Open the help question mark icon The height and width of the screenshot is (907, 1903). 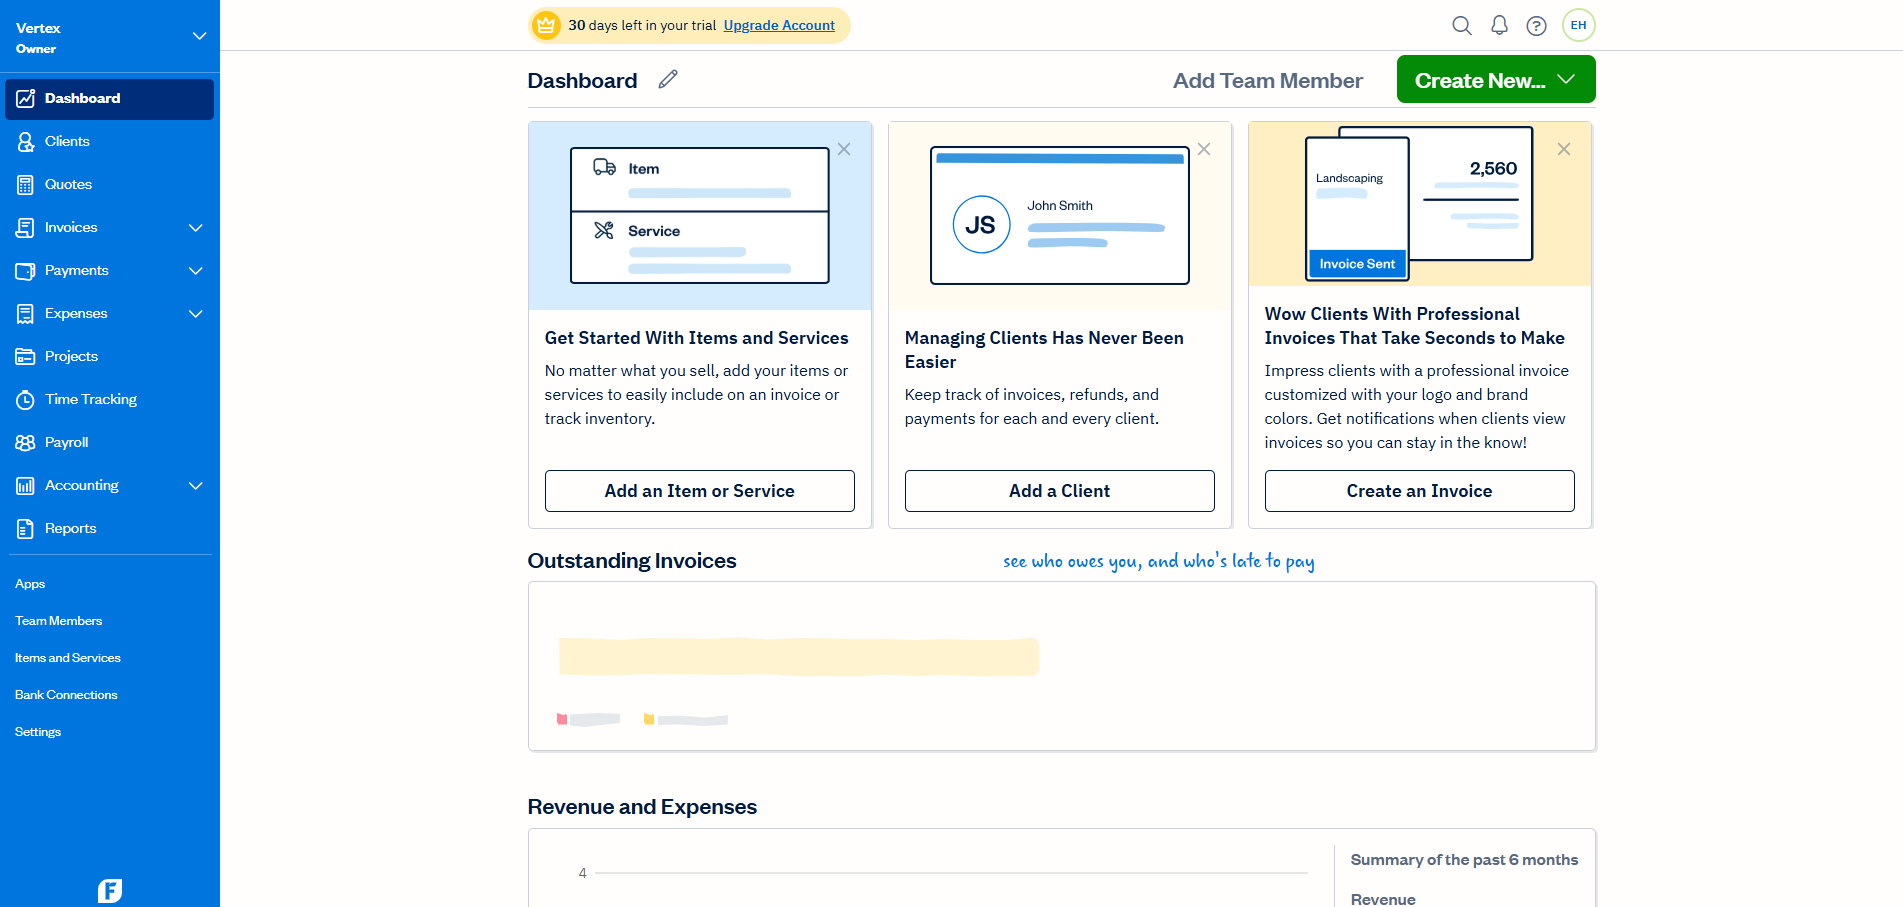point(1536,26)
